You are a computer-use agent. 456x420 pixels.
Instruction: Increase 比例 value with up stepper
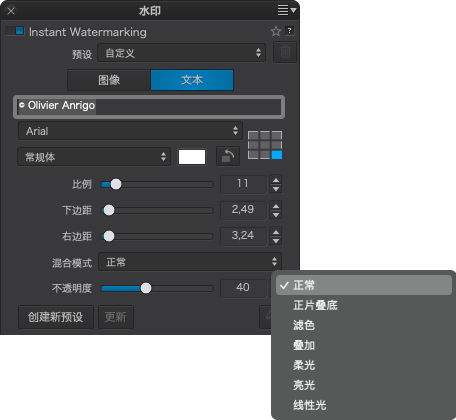[276, 180]
